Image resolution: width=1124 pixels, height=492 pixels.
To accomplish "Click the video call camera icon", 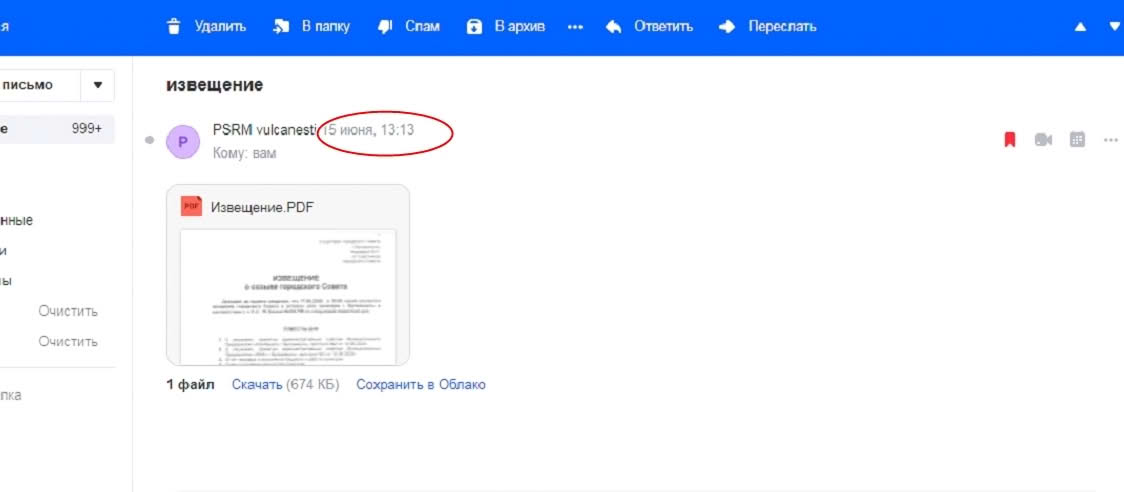I will [x=1043, y=140].
